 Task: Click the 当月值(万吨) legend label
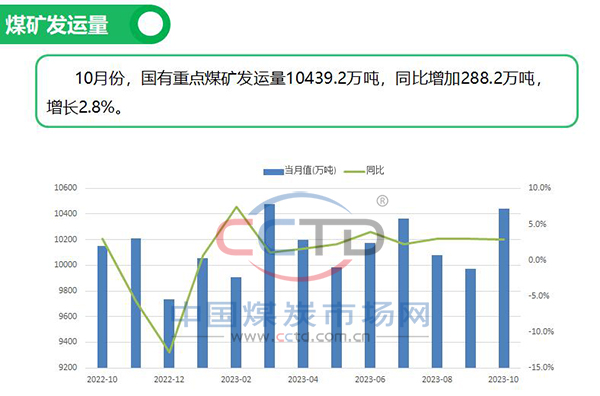pos(310,171)
